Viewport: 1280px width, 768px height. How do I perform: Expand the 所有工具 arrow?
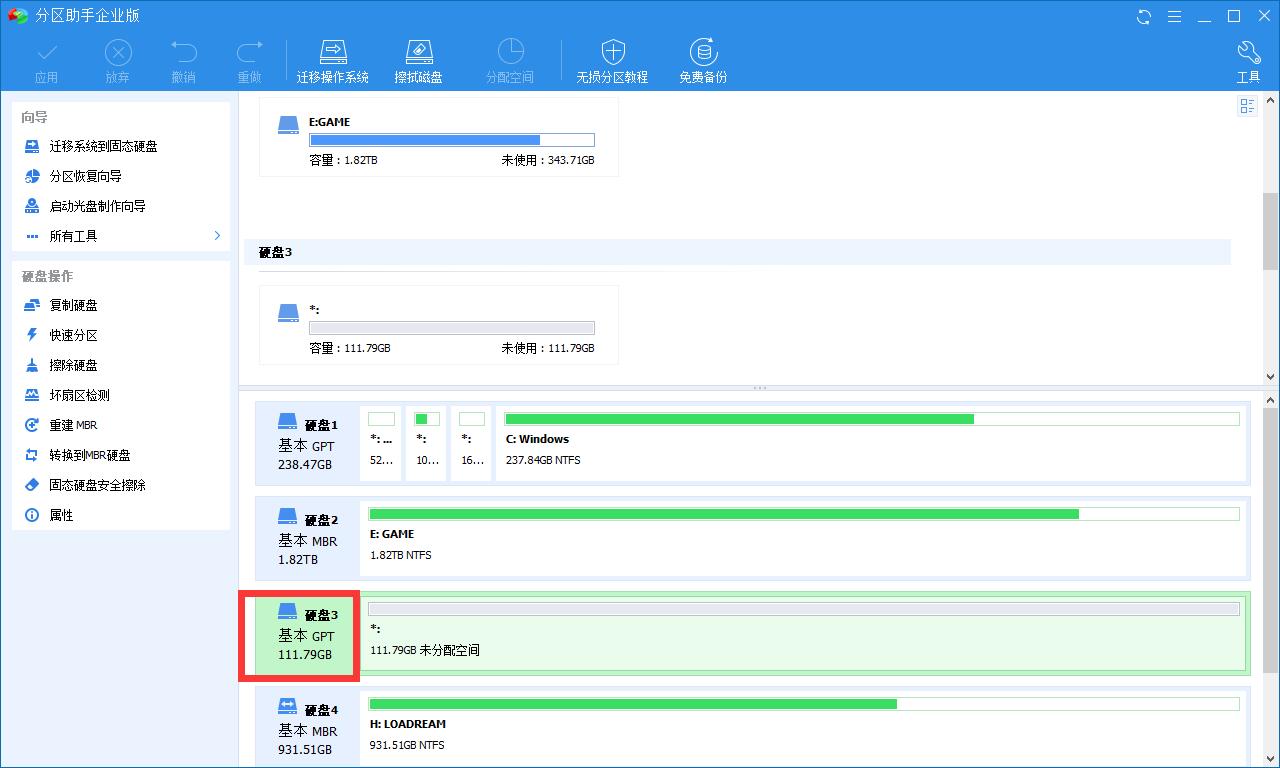[x=217, y=236]
